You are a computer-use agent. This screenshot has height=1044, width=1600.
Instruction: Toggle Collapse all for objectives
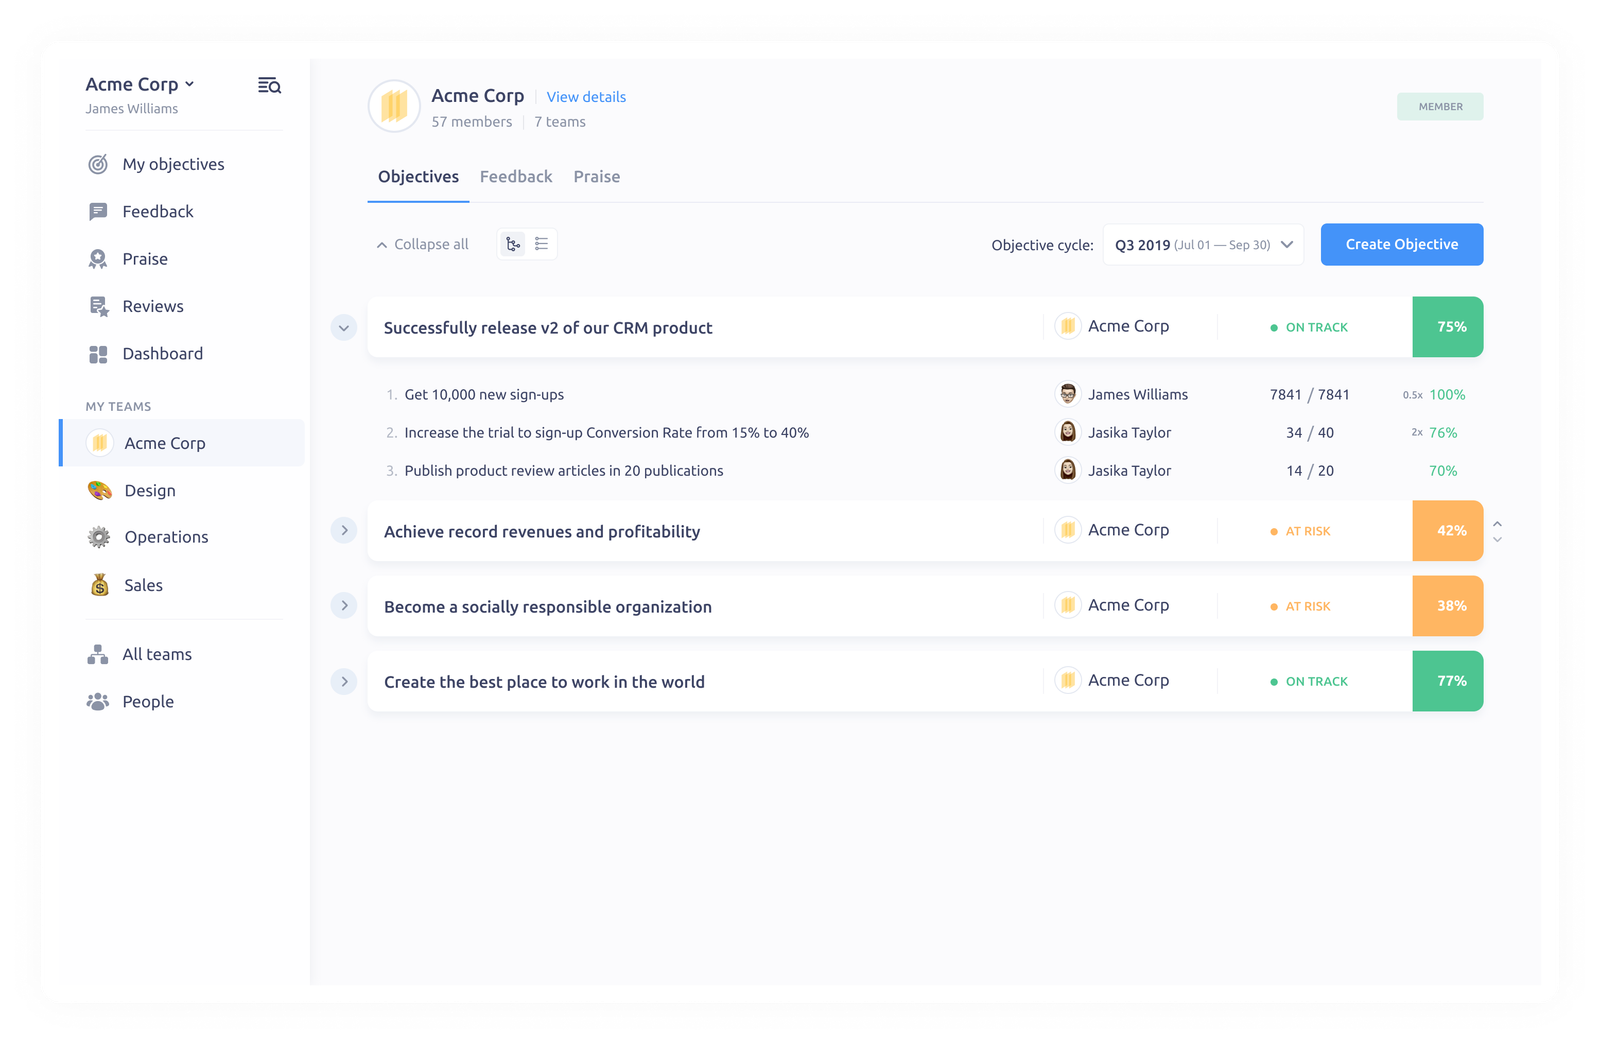[x=421, y=244]
